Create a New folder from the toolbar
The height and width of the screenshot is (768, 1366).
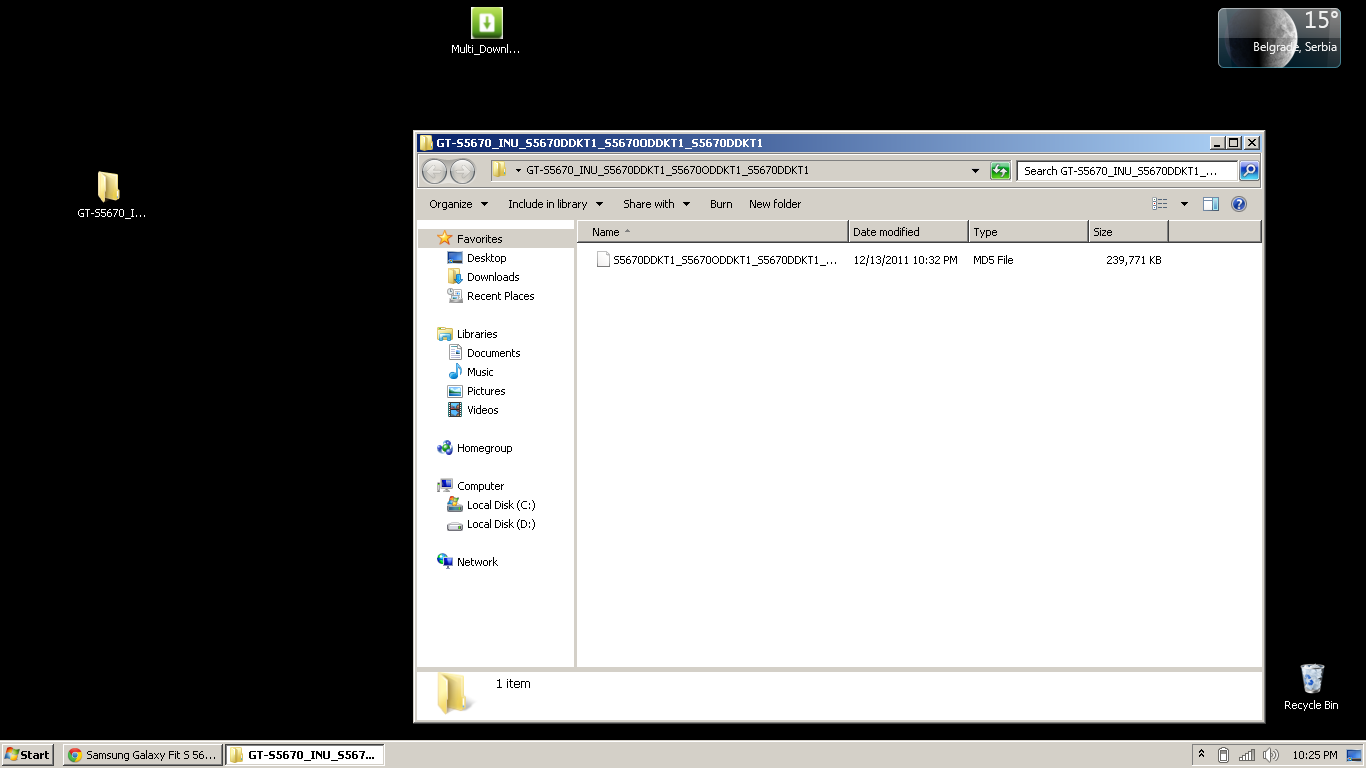pyautogui.click(x=775, y=204)
